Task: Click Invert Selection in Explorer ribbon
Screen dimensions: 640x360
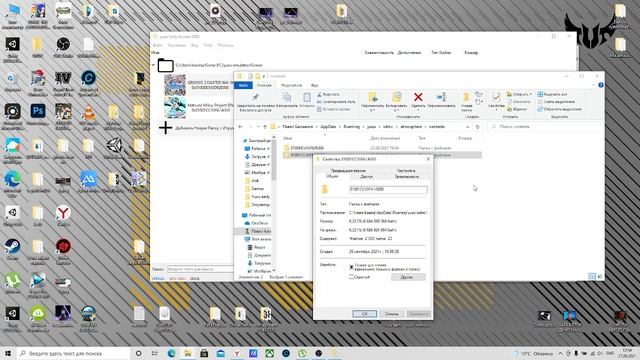Action: point(559,109)
